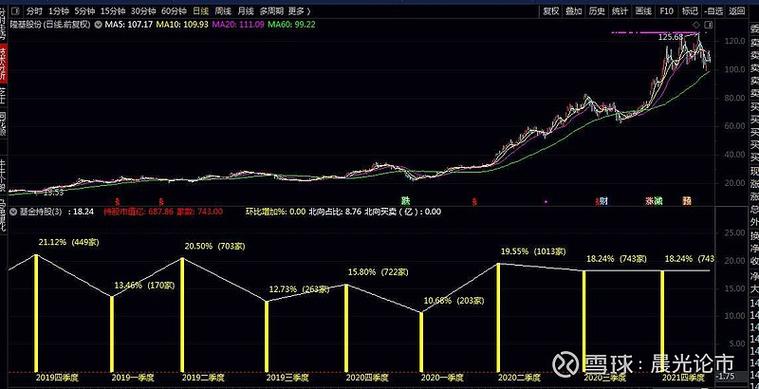Expand the 更多 periods menu
The width and height of the screenshot is (759, 389).
pos(299,11)
